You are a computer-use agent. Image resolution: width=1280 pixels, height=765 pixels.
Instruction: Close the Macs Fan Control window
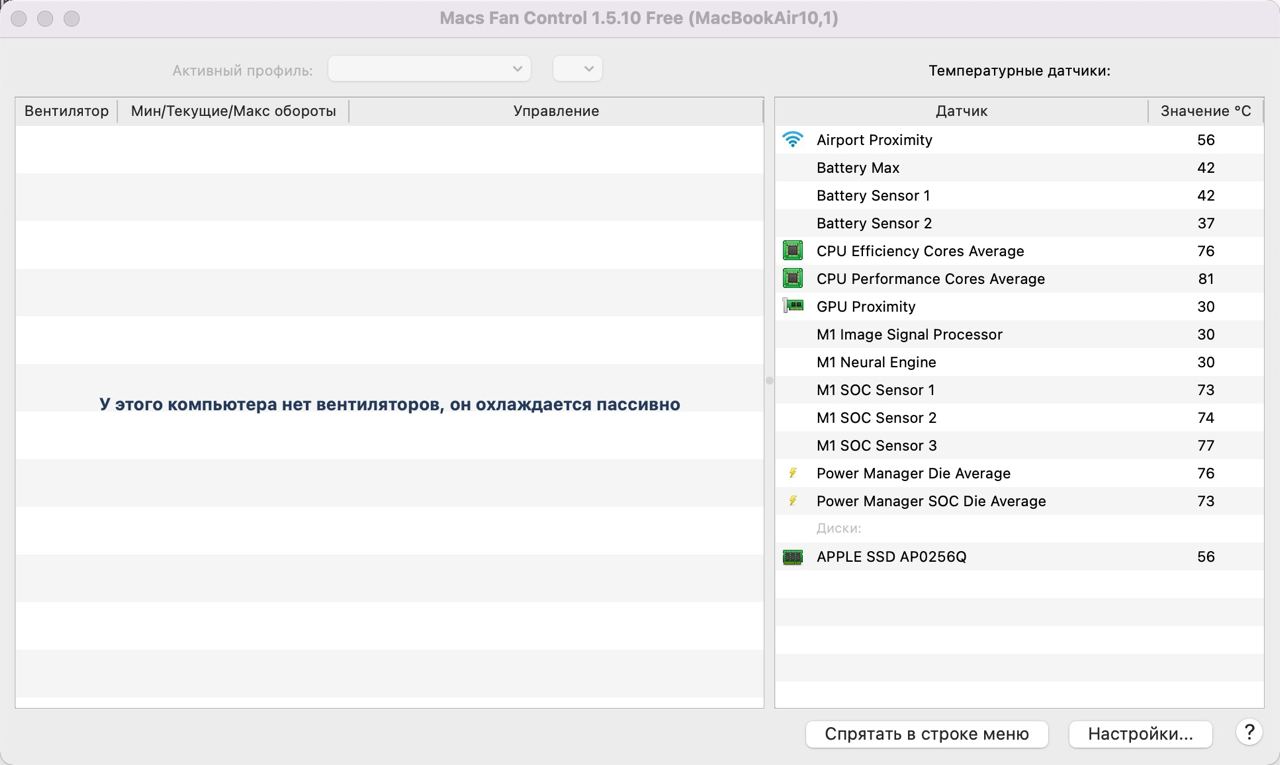coord(19,19)
